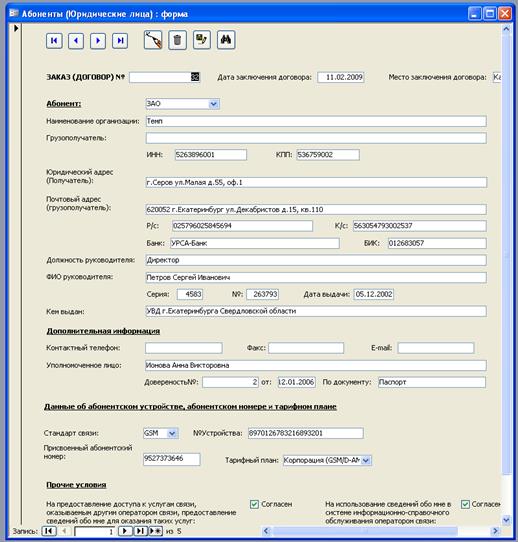Click По документу field with Паспорт
518x542 pixels.
[x=432, y=382]
